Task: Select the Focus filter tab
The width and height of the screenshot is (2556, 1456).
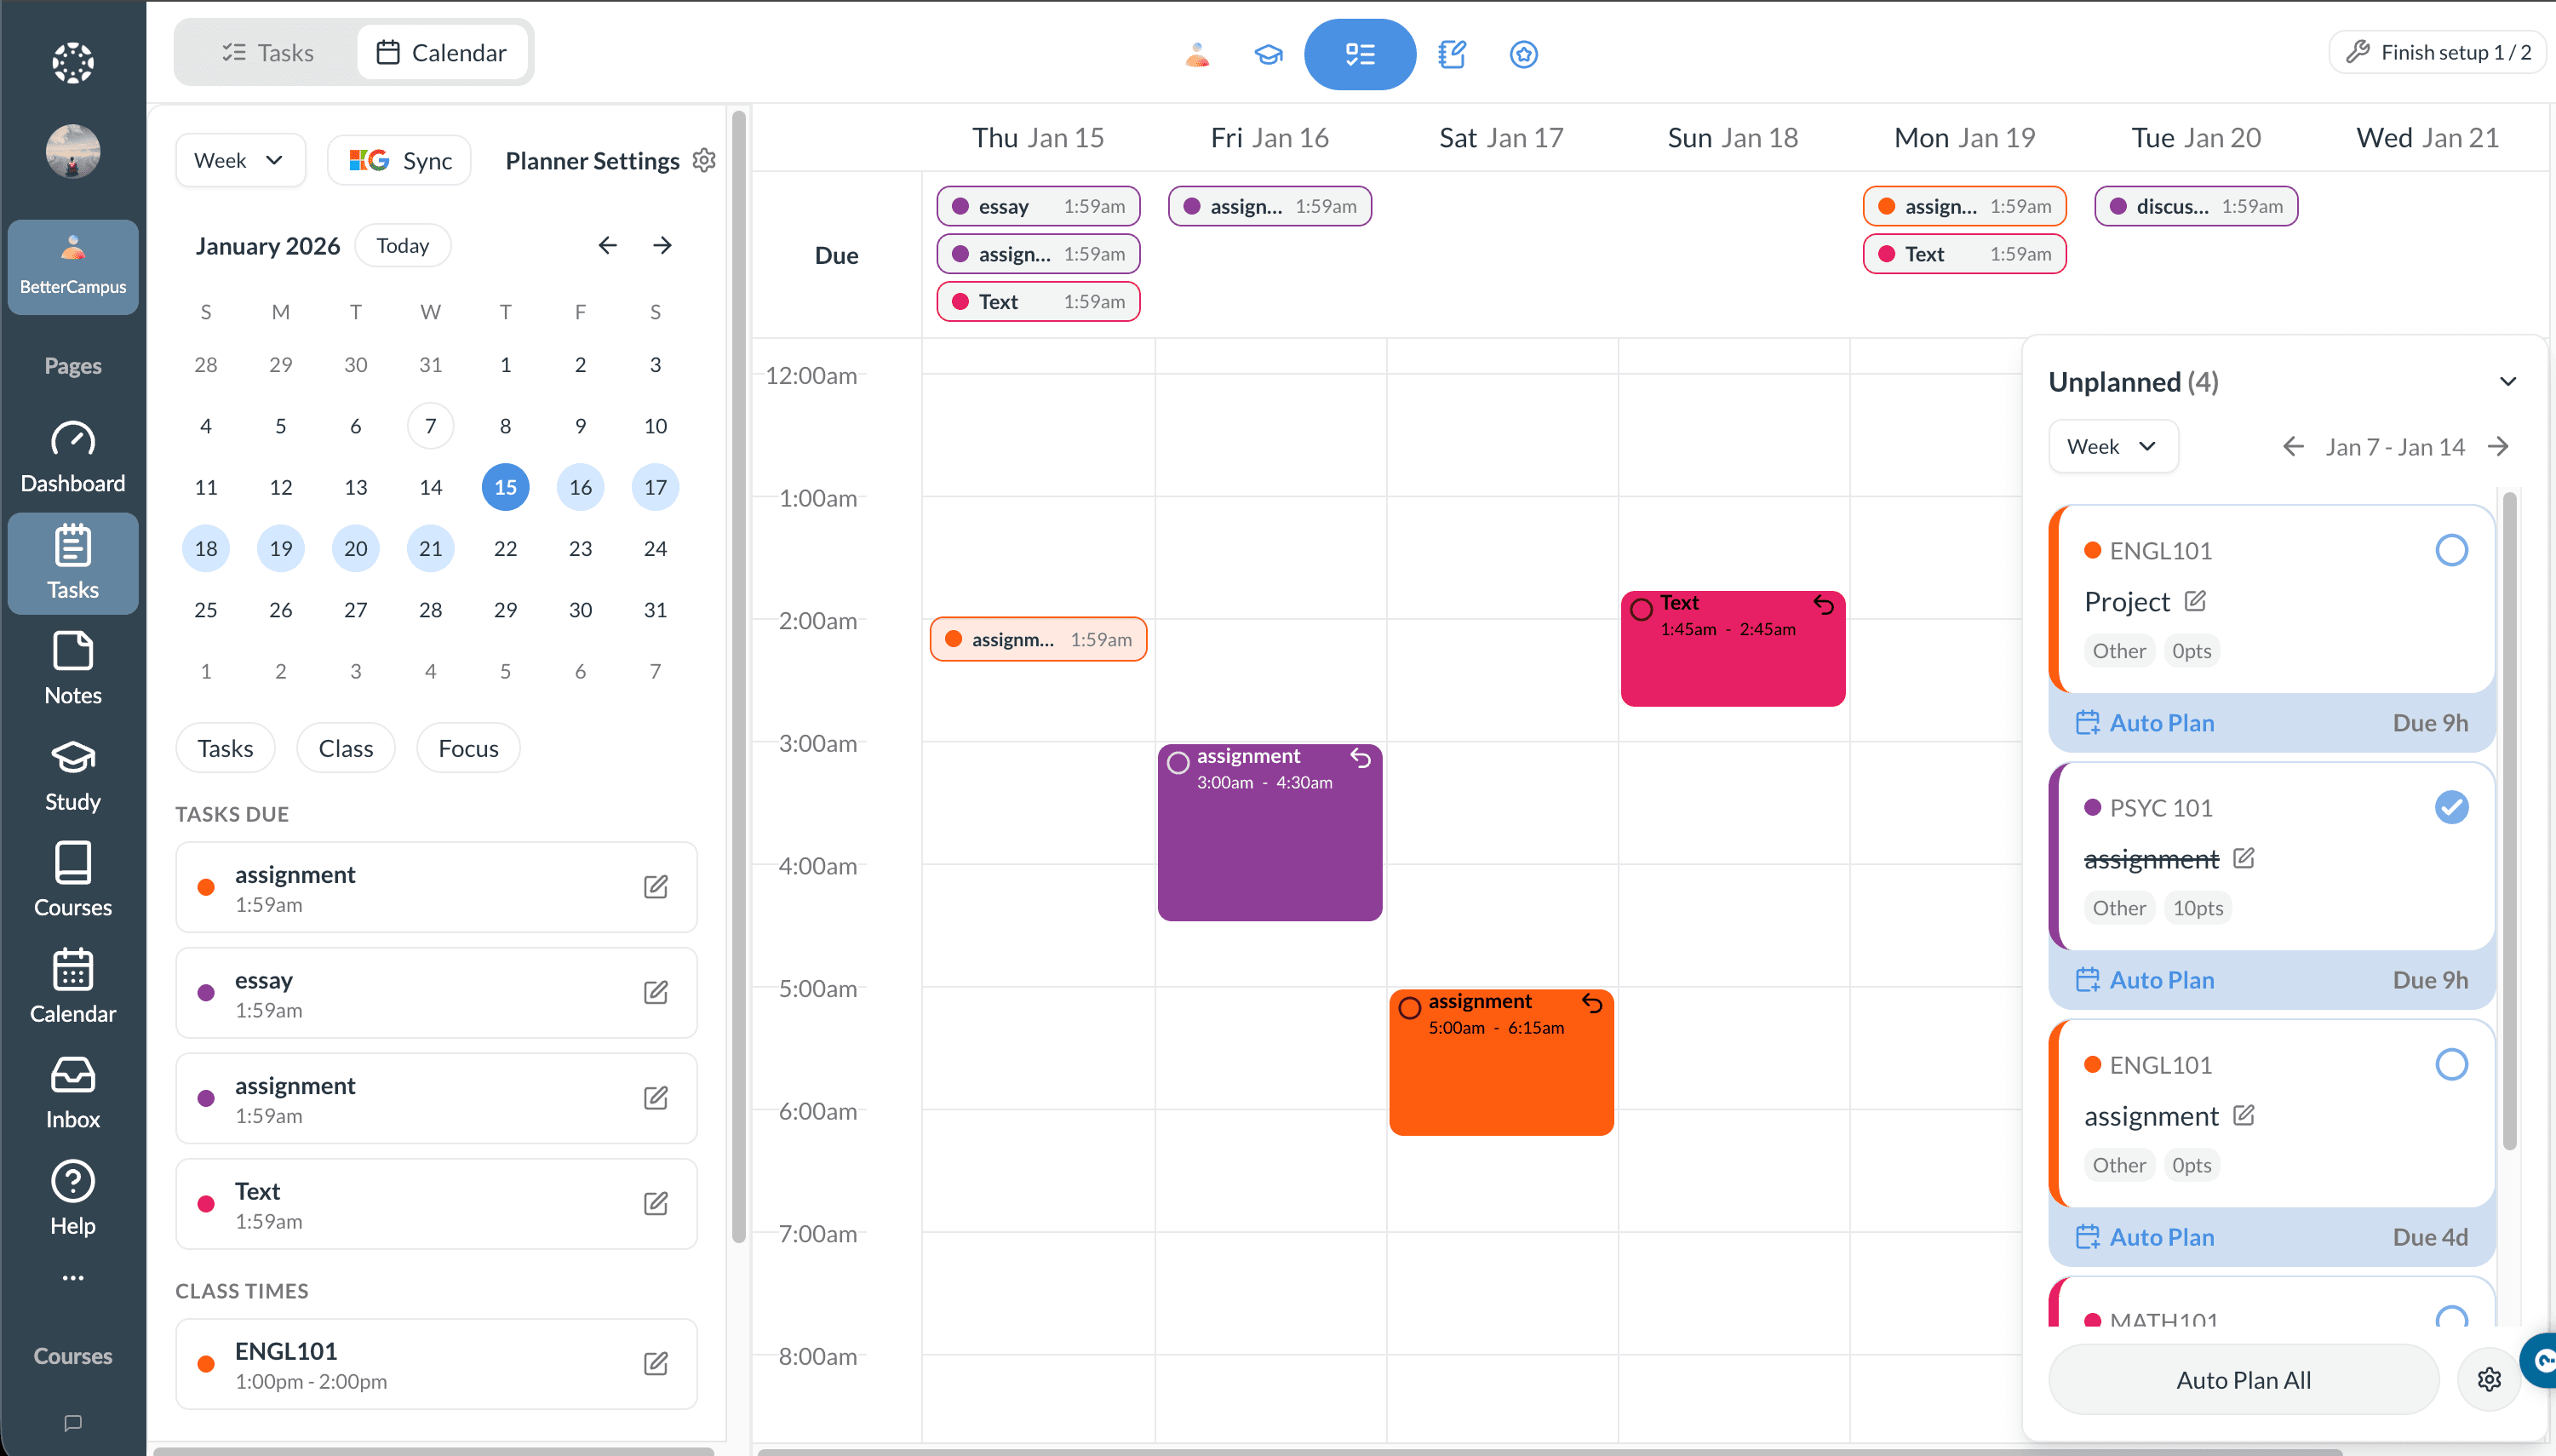Action: pyautogui.click(x=468, y=748)
